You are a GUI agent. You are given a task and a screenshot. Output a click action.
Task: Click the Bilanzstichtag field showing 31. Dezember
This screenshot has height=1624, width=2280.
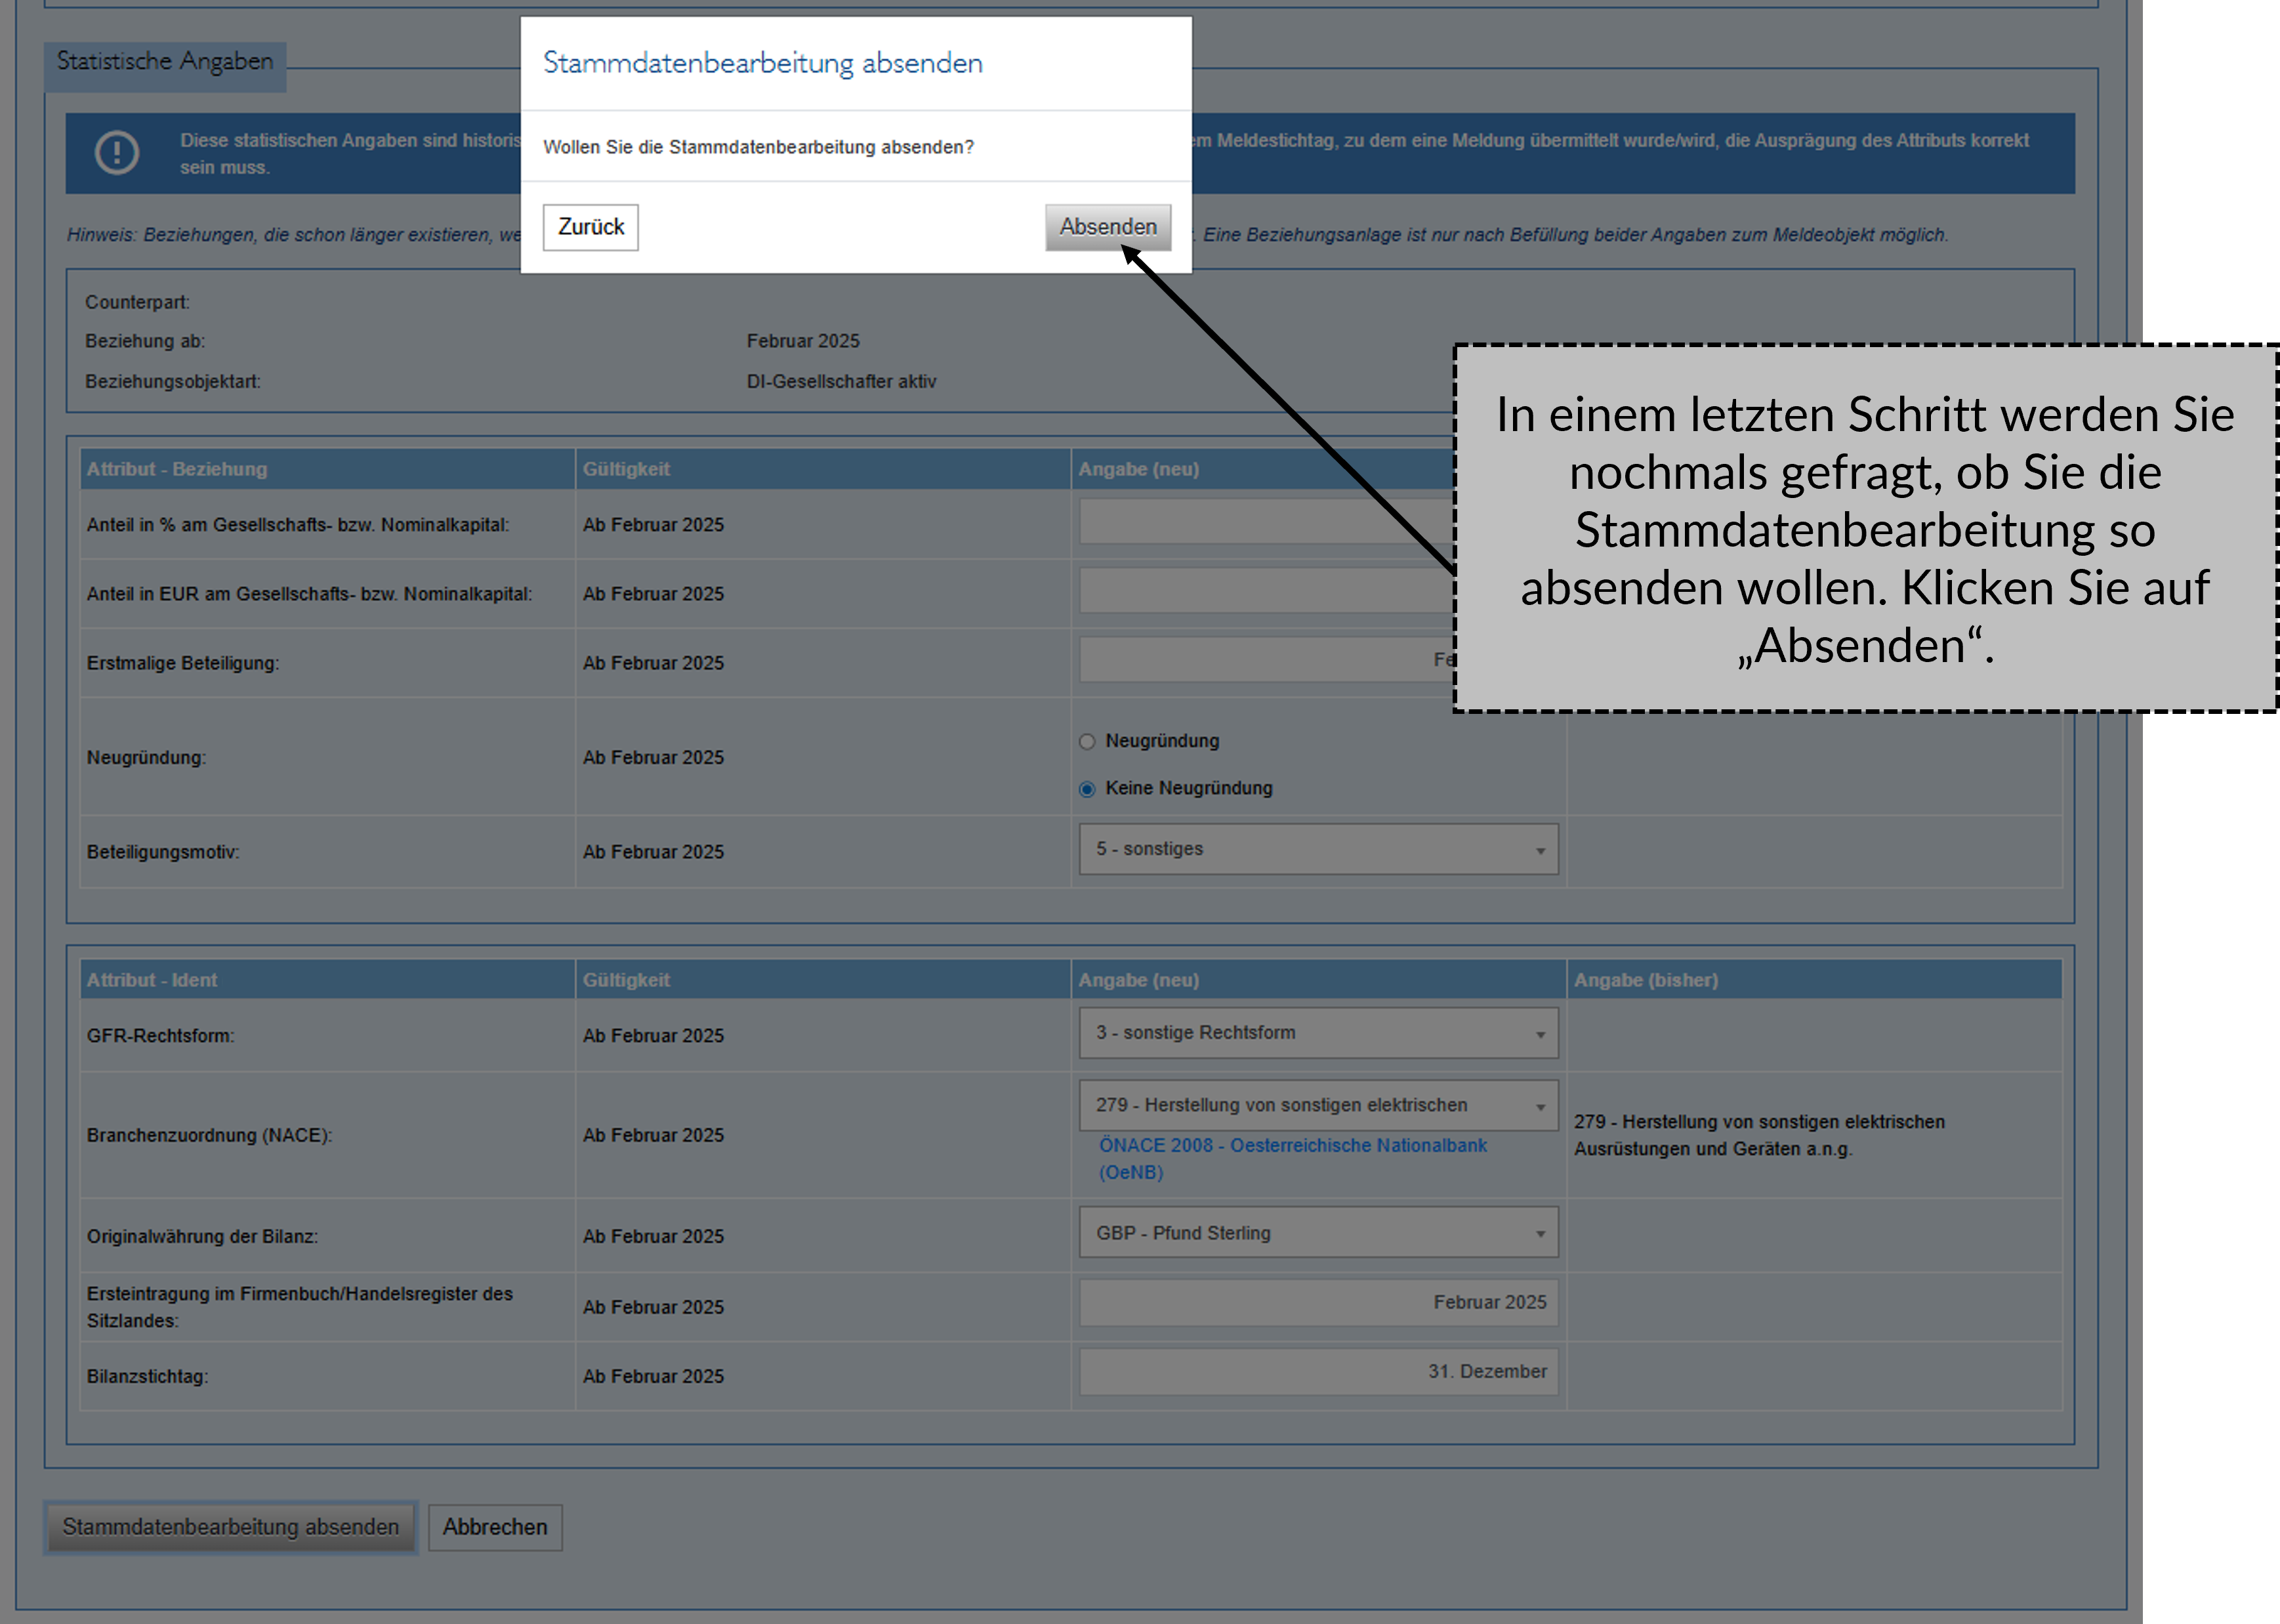1318,1371
